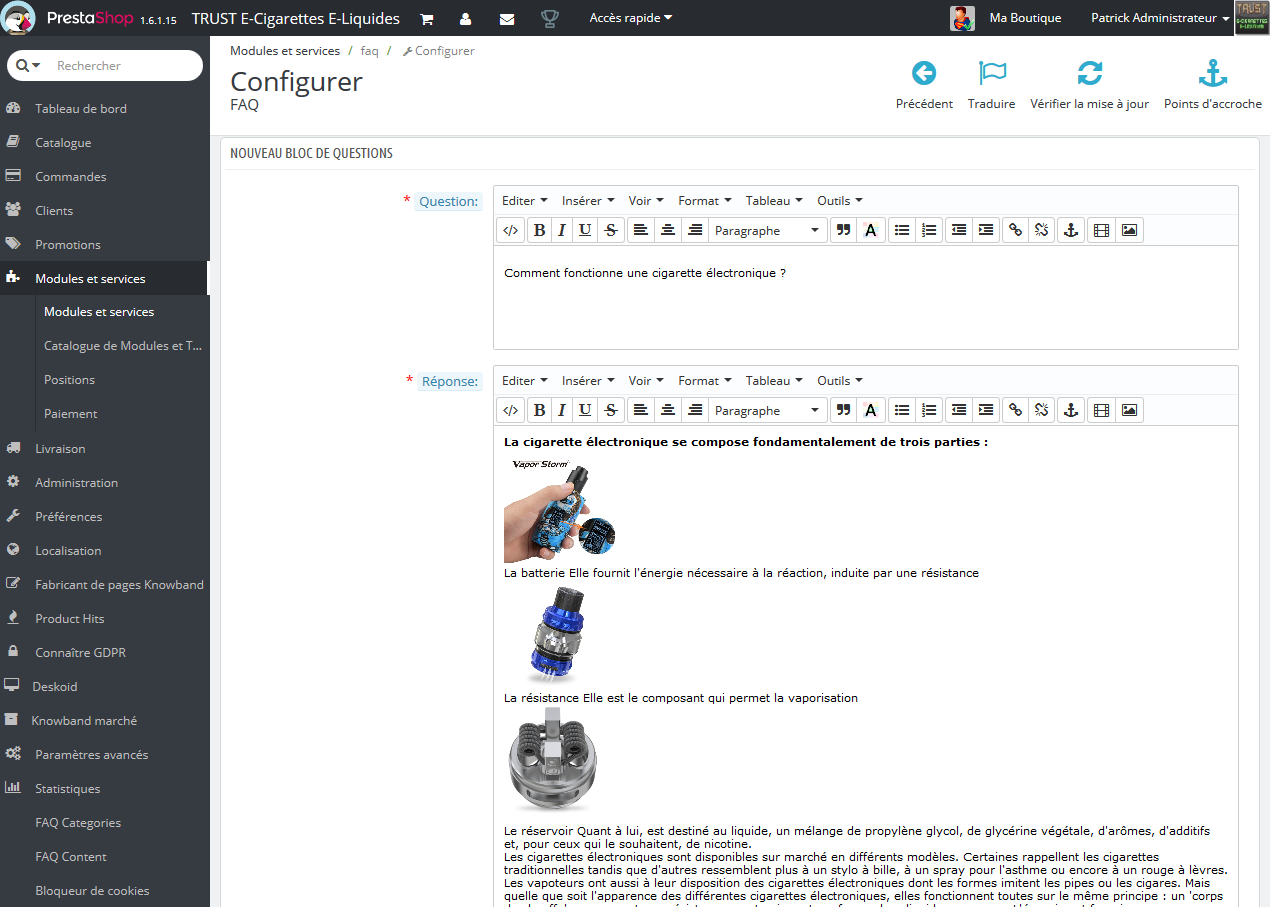Click Points d'accroche anchor button
Image resolution: width=1270 pixels, height=907 pixels.
click(x=1212, y=85)
